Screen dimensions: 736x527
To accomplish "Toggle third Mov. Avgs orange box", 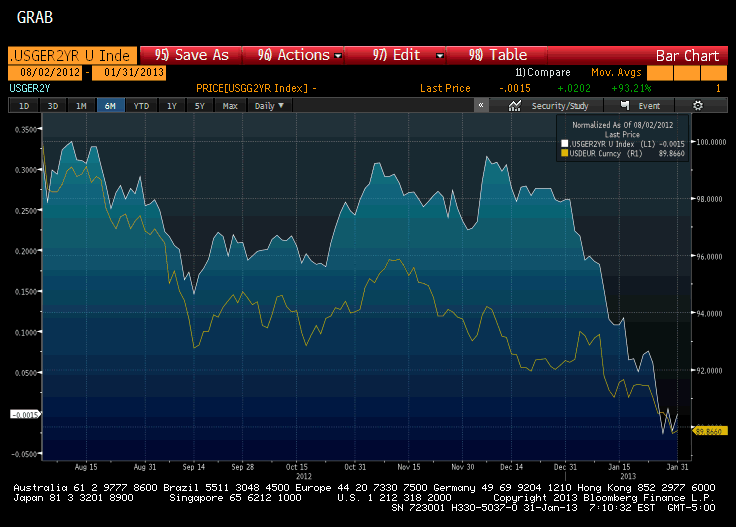I will pyautogui.click(x=714, y=73).
